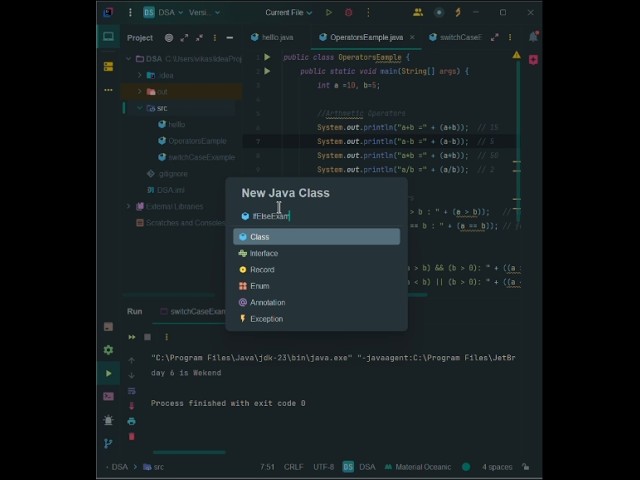Expand the .idea folder

(x=139, y=75)
